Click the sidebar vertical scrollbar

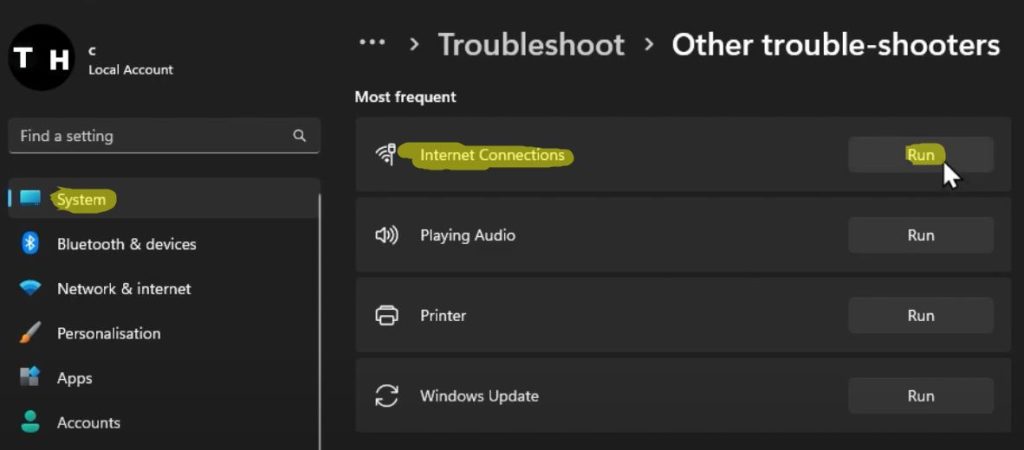(x=319, y=320)
